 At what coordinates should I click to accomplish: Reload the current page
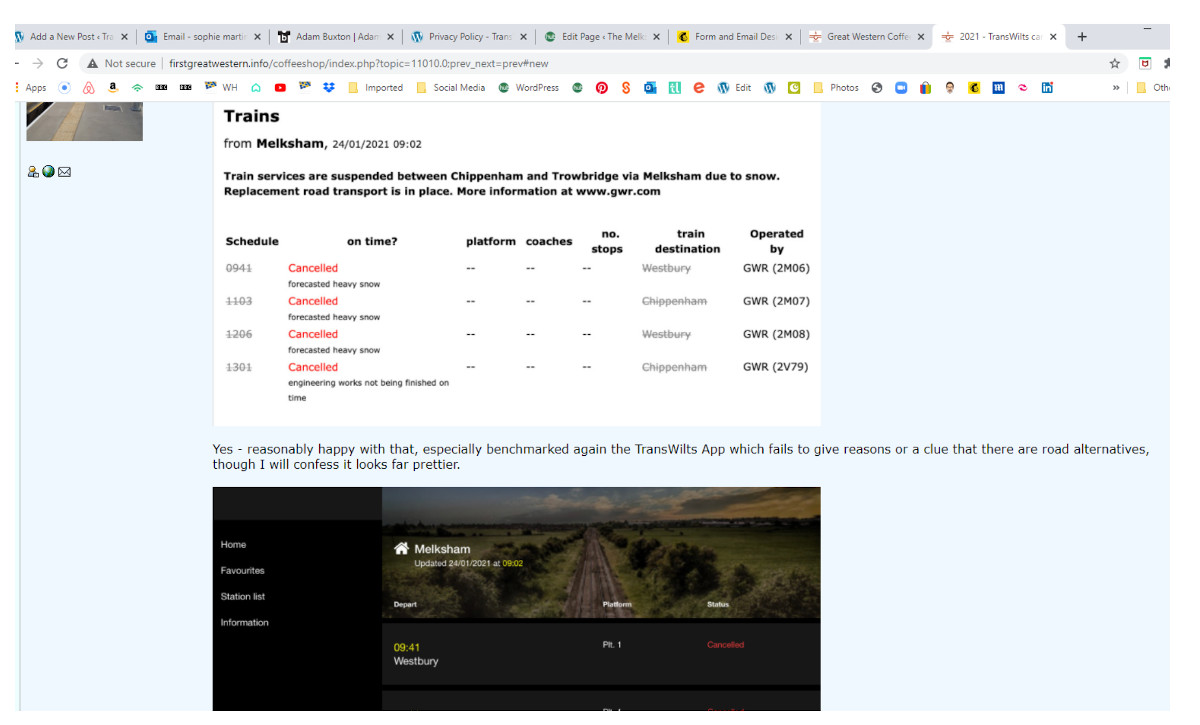click(63, 63)
